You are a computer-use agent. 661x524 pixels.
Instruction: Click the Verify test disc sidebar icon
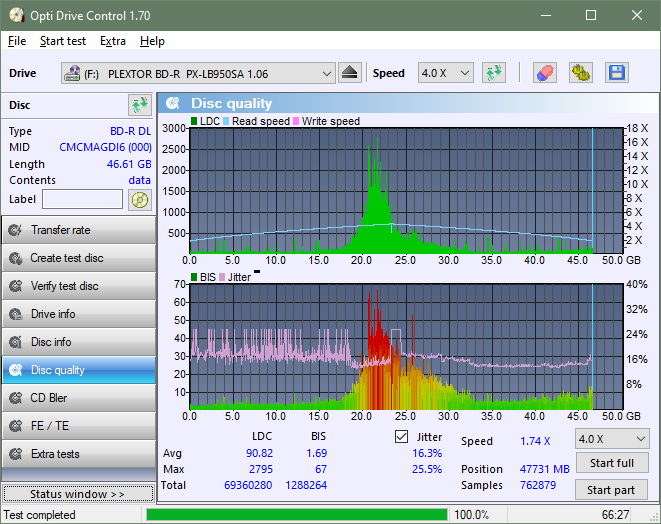click(x=16, y=286)
